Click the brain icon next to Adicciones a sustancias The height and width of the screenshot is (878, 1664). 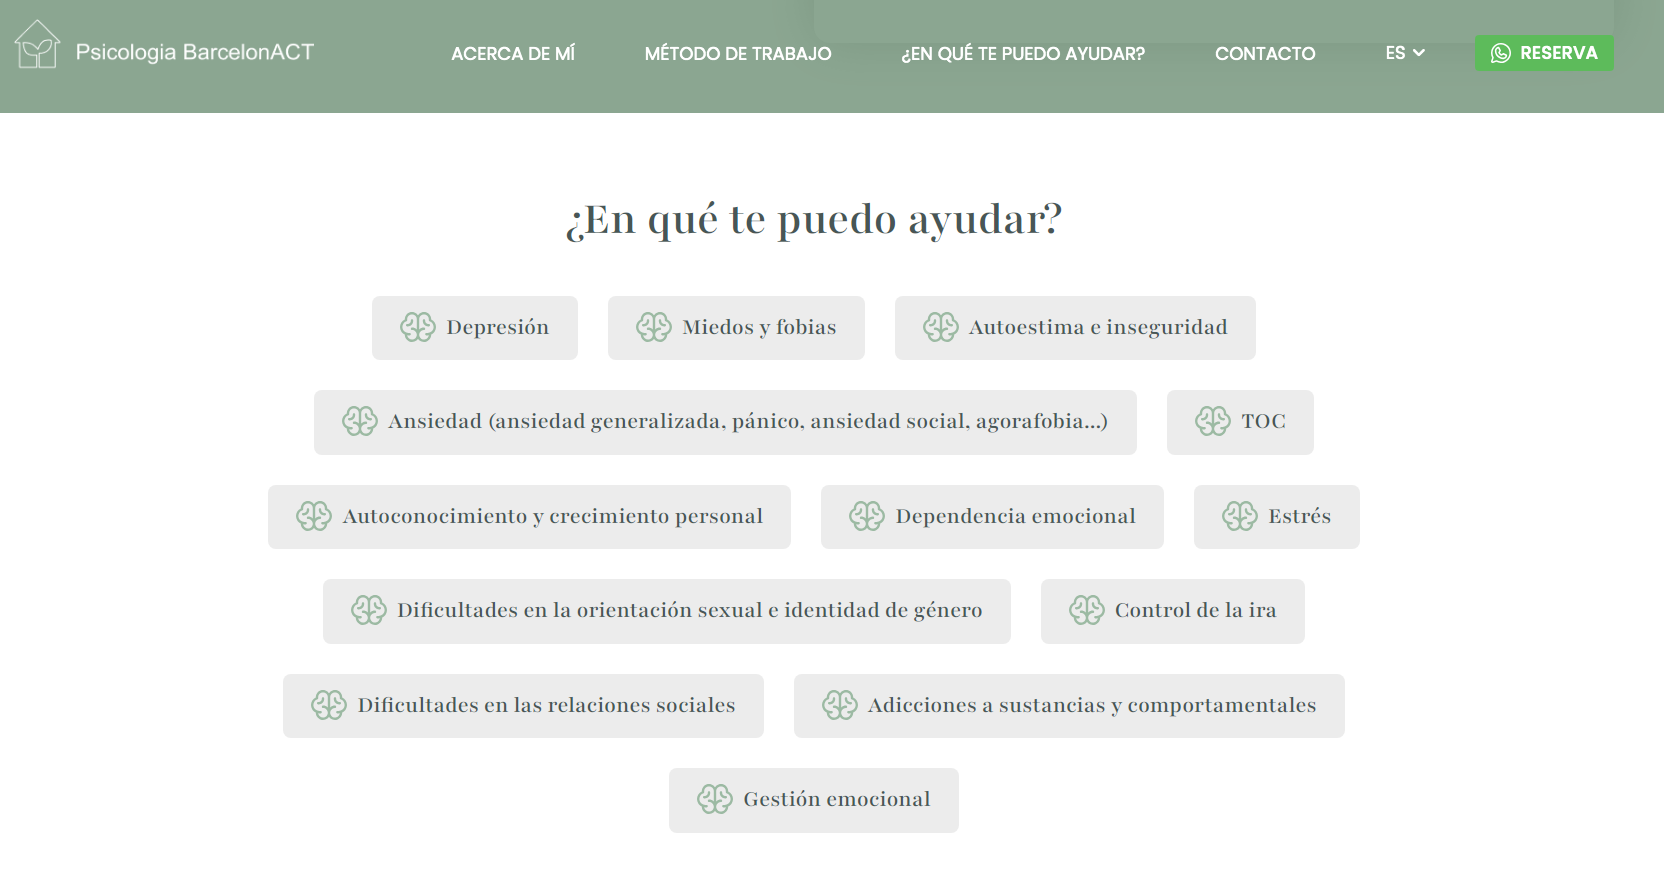pos(840,705)
